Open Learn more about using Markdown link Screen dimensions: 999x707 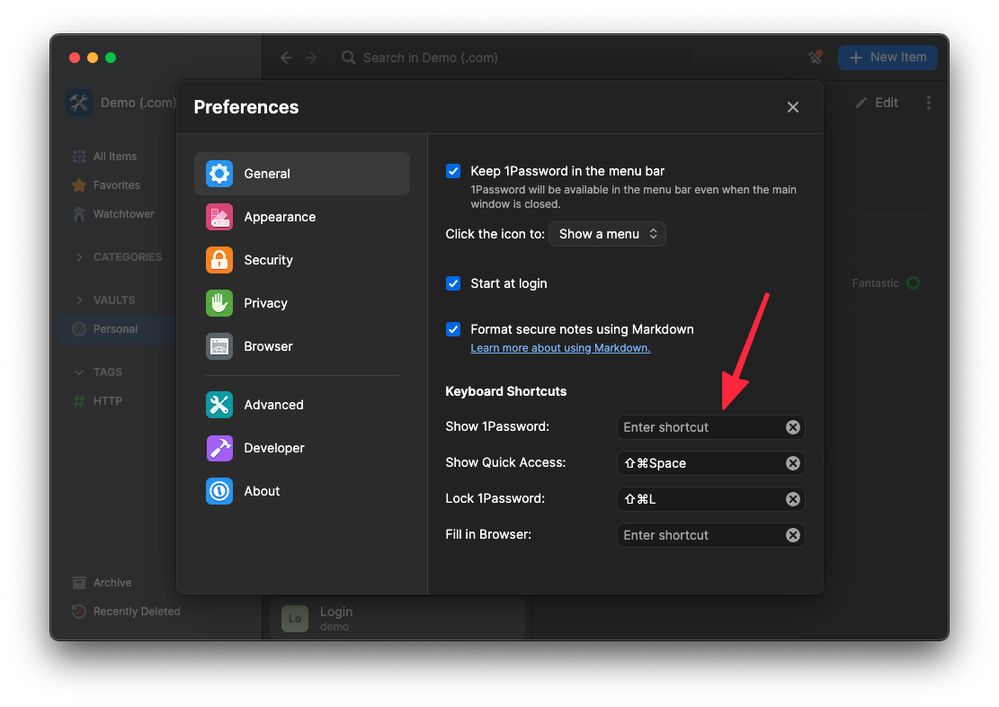(560, 348)
